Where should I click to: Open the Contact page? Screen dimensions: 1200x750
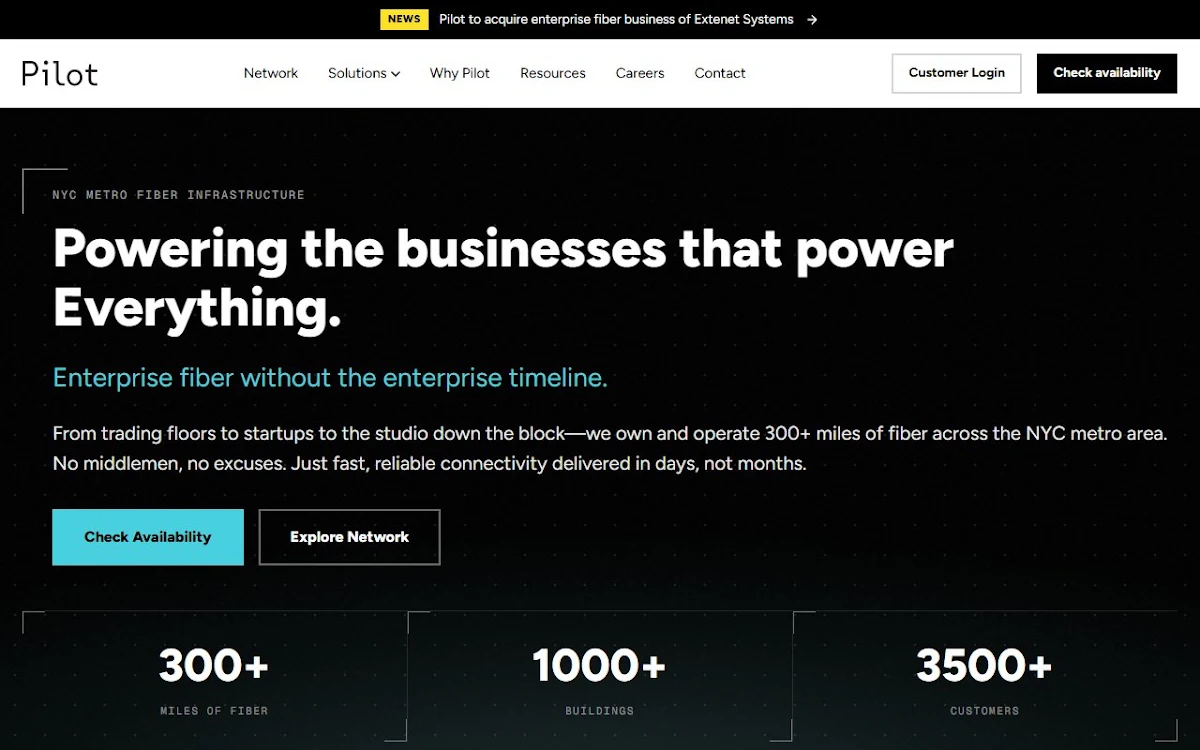[720, 73]
